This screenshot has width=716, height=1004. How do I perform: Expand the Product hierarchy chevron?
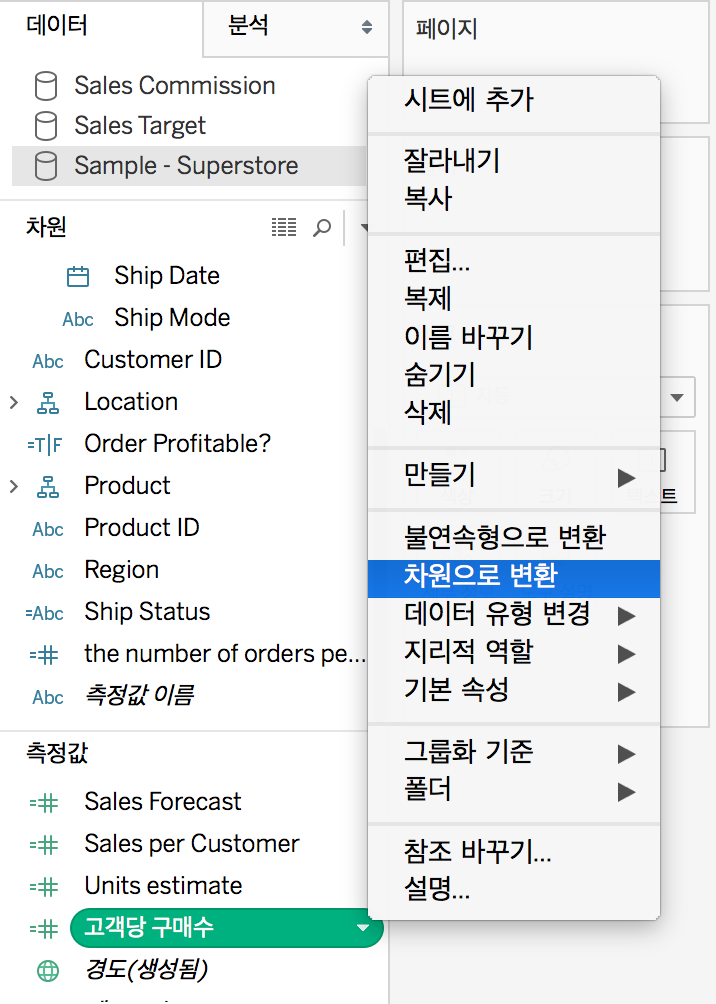[x=14, y=487]
